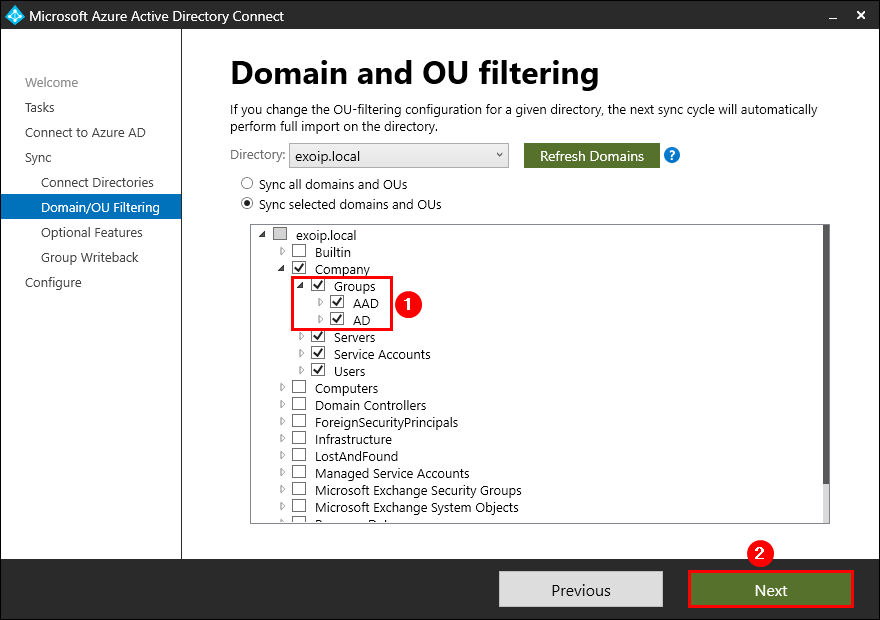Click the blue help question mark icon
The image size is (880, 620).
(672, 156)
